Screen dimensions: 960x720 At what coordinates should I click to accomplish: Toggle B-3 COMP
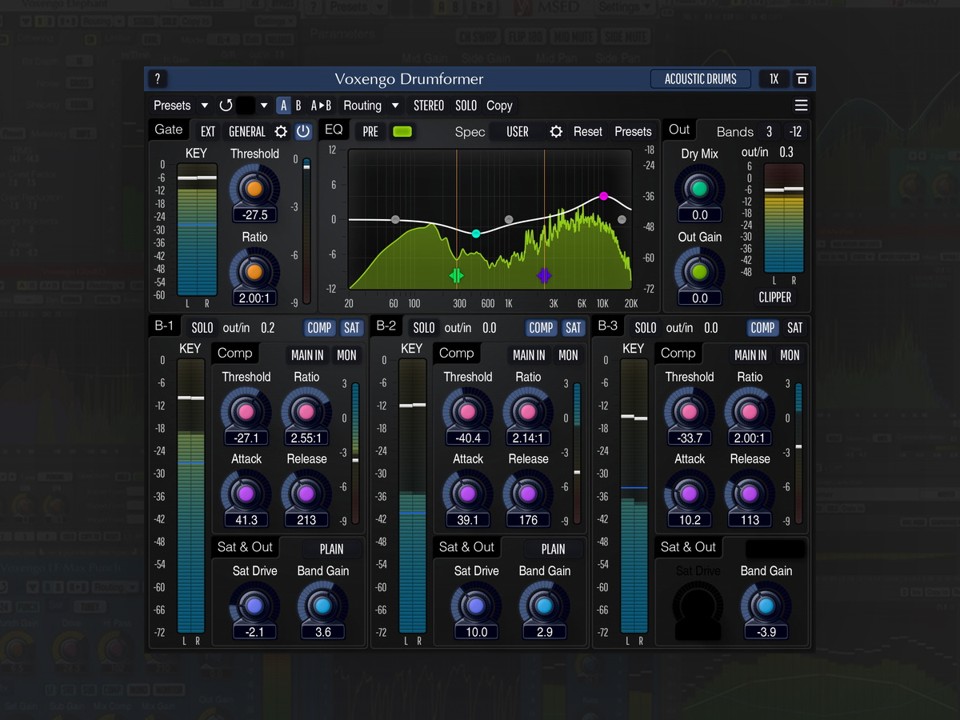pos(762,328)
